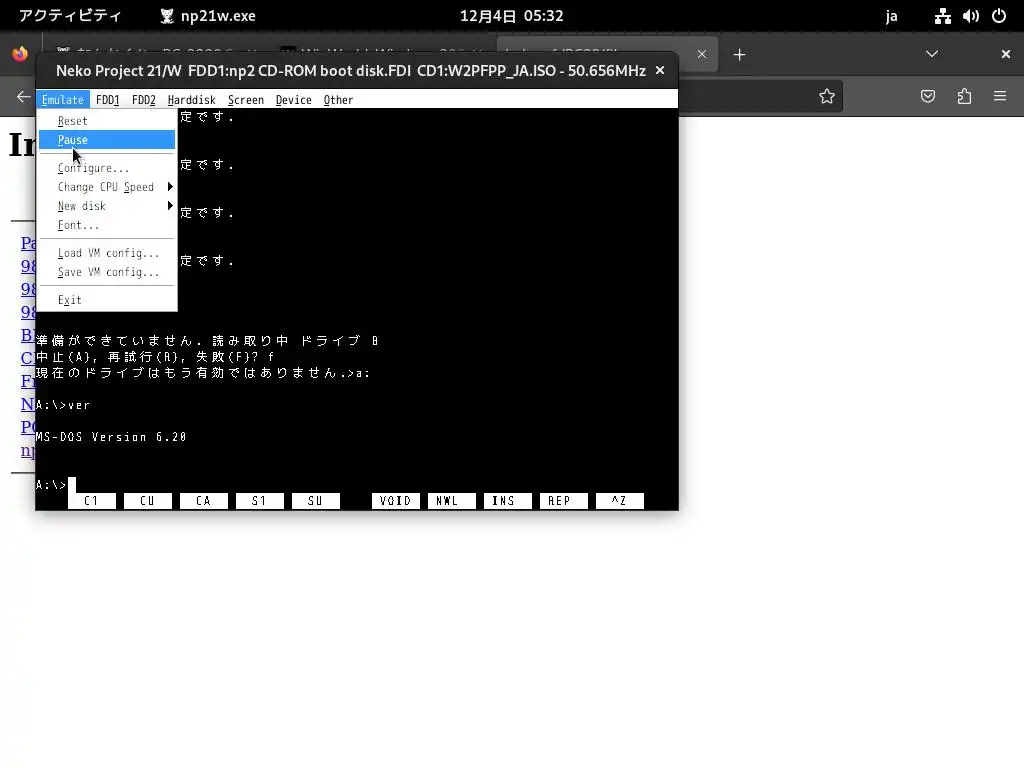This screenshot has height=768, width=1024.
Task: Open Firefox hamburger application menu
Action: pyautogui.click(x=1000, y=97)
